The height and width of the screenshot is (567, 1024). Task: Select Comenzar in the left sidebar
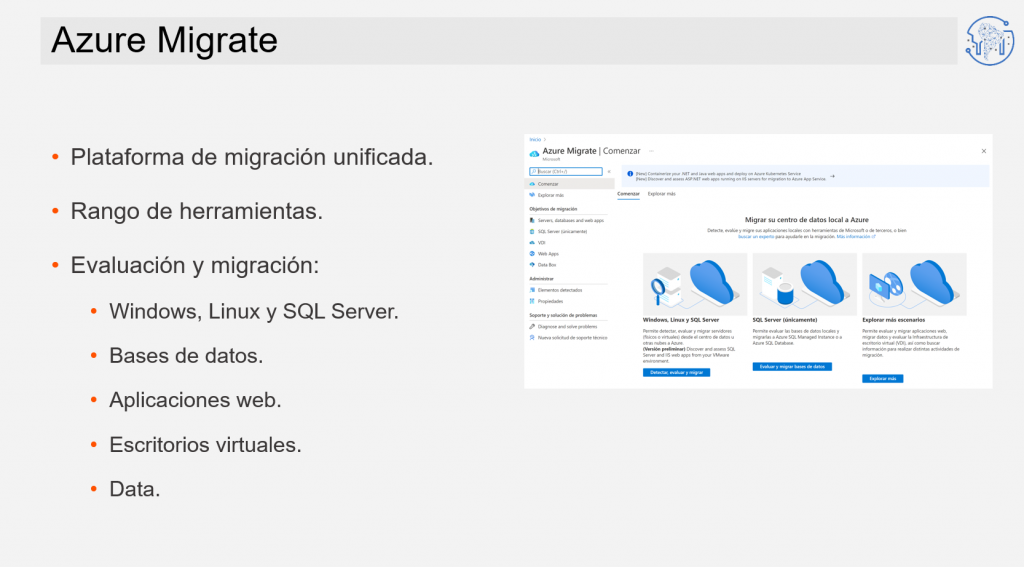point(569,184)
